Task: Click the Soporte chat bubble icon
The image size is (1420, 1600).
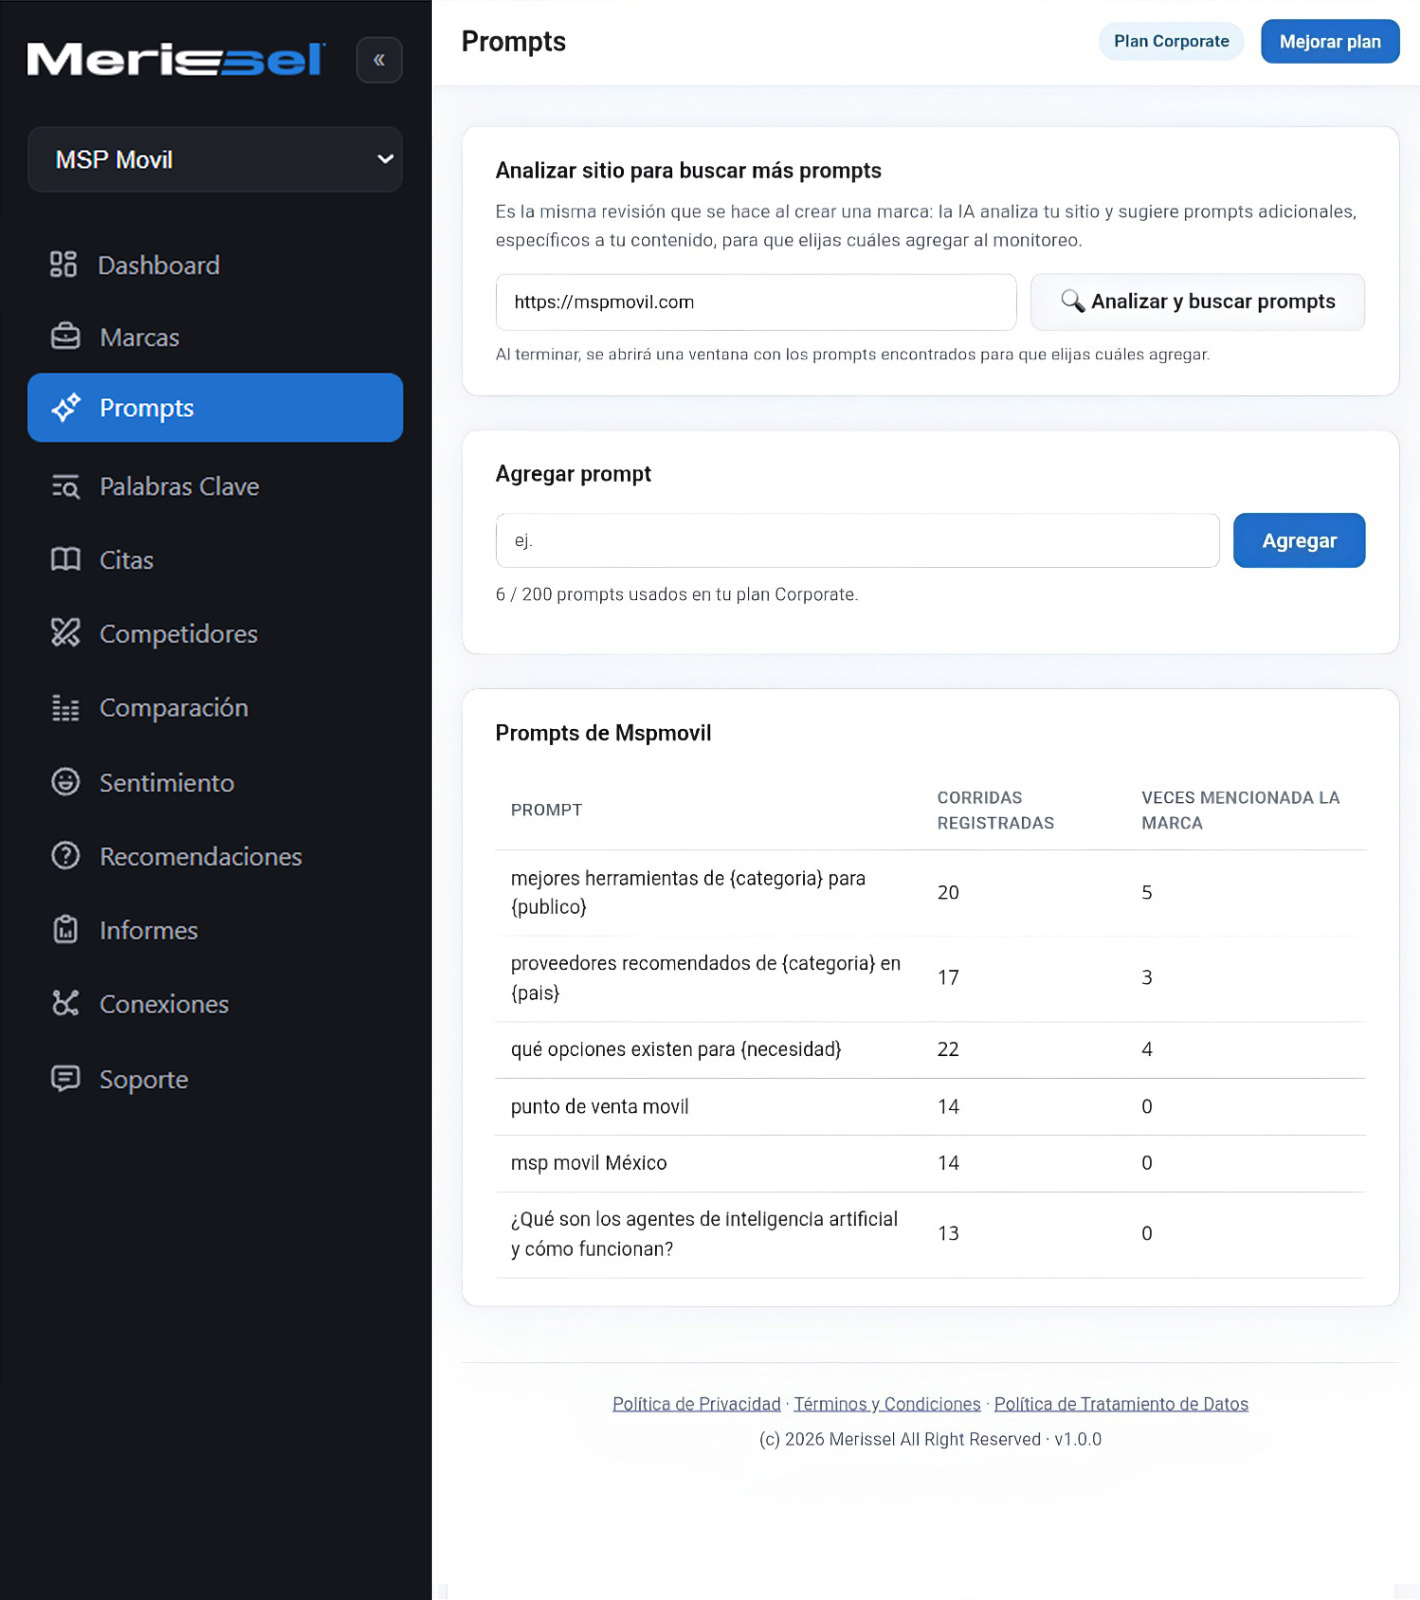Action: click(66, 1078)
